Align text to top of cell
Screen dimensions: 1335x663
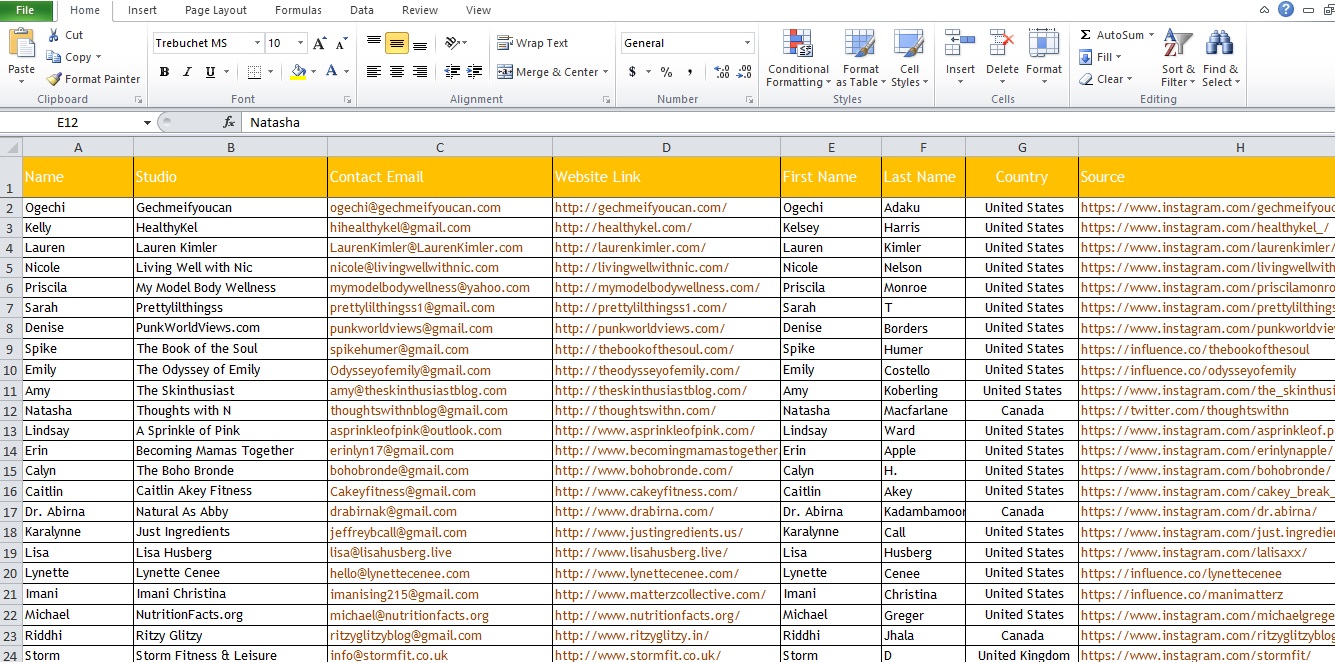click(374, 43)
